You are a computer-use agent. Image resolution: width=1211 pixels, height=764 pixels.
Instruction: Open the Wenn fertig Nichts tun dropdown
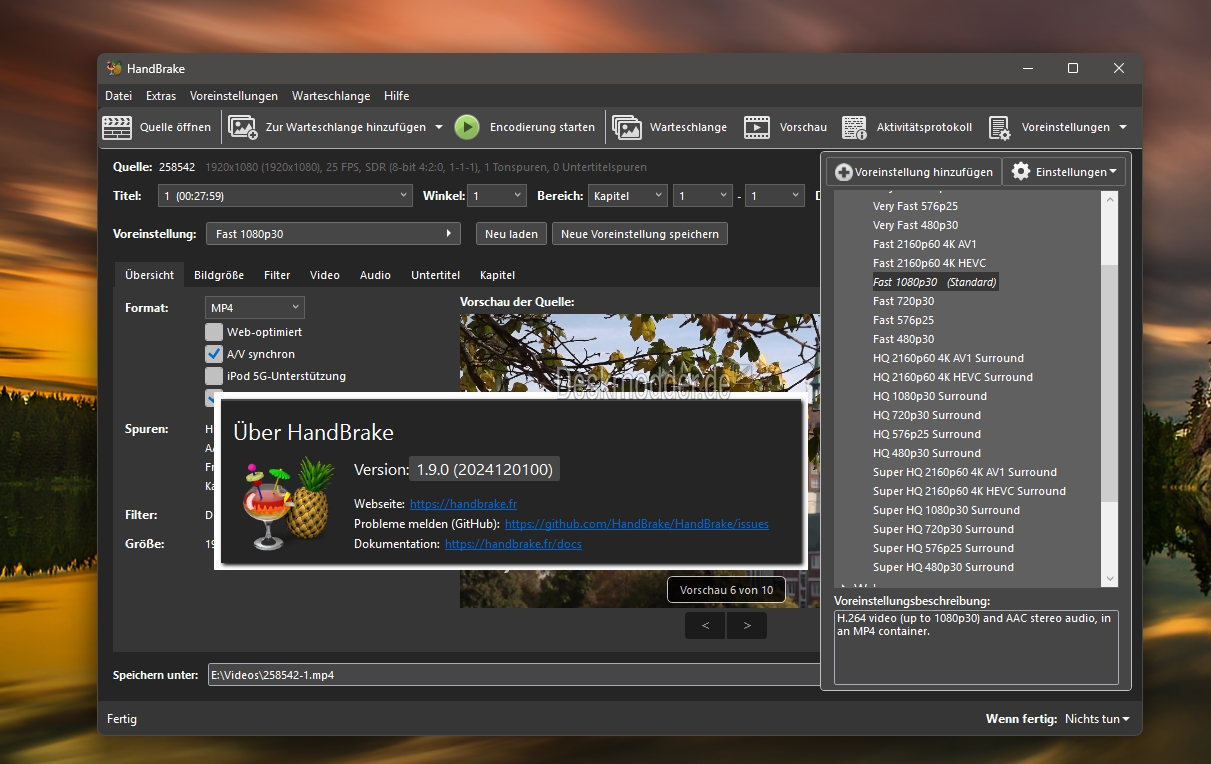coord(1097,719)
